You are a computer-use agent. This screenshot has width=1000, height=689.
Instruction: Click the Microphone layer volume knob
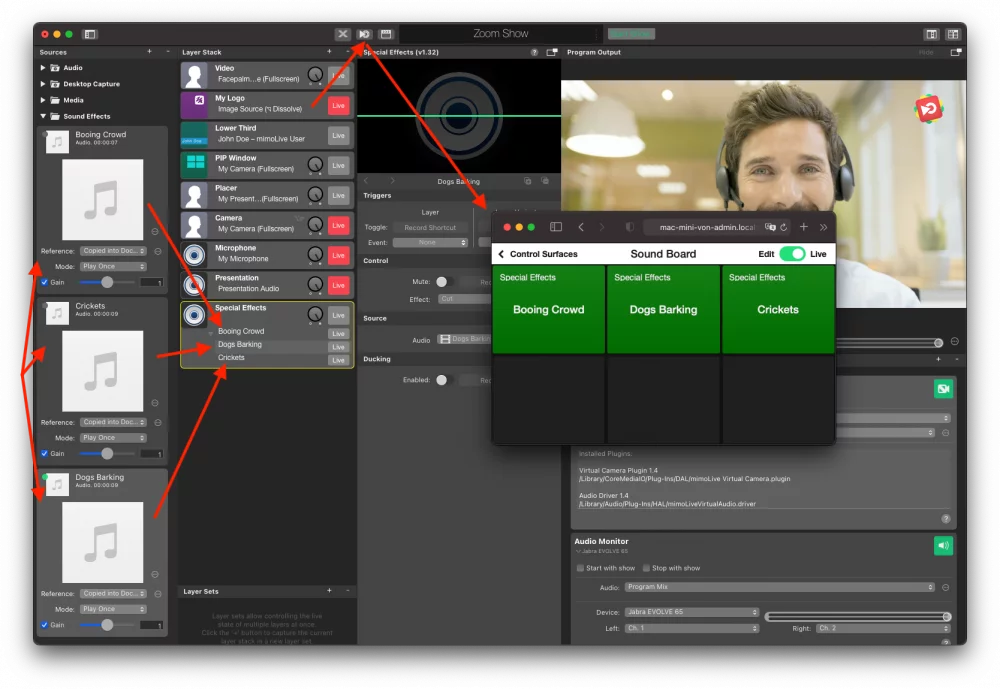click(315, 255)
